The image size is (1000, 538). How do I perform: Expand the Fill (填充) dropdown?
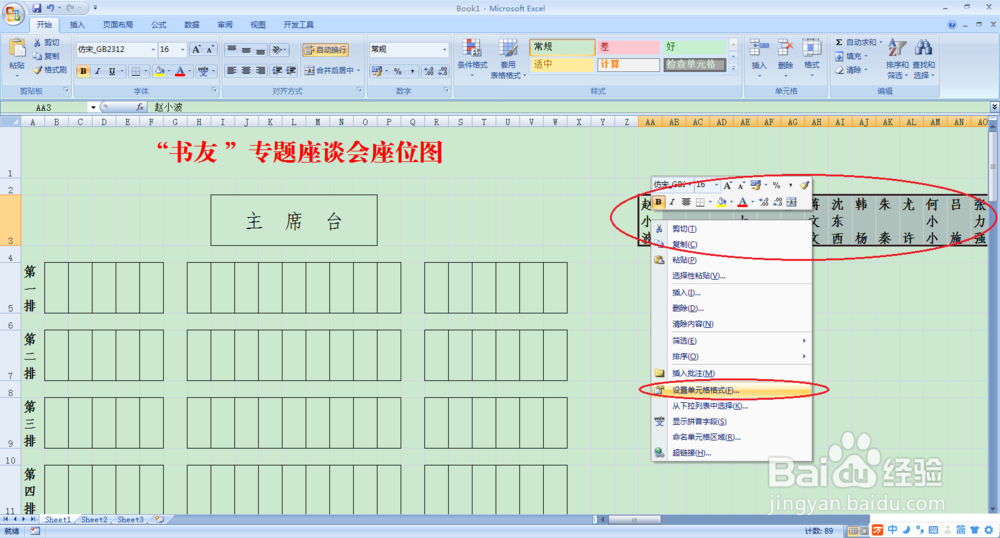[x=865, y=56]
